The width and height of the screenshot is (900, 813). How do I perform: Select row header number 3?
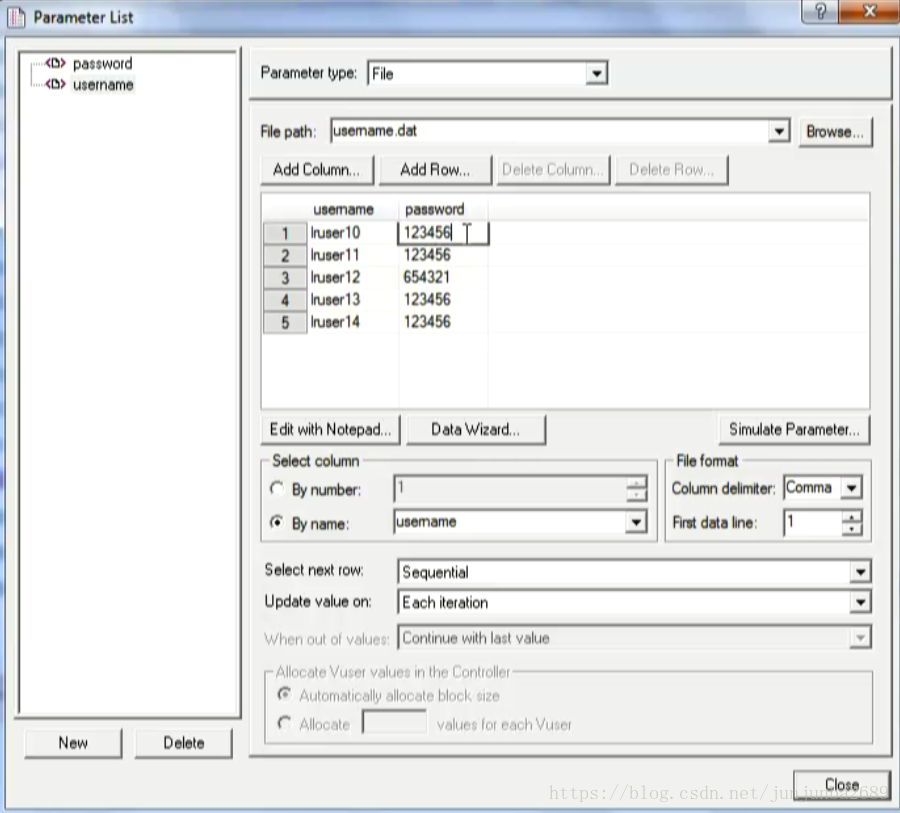pyautogui.click(x=285, y=278)
